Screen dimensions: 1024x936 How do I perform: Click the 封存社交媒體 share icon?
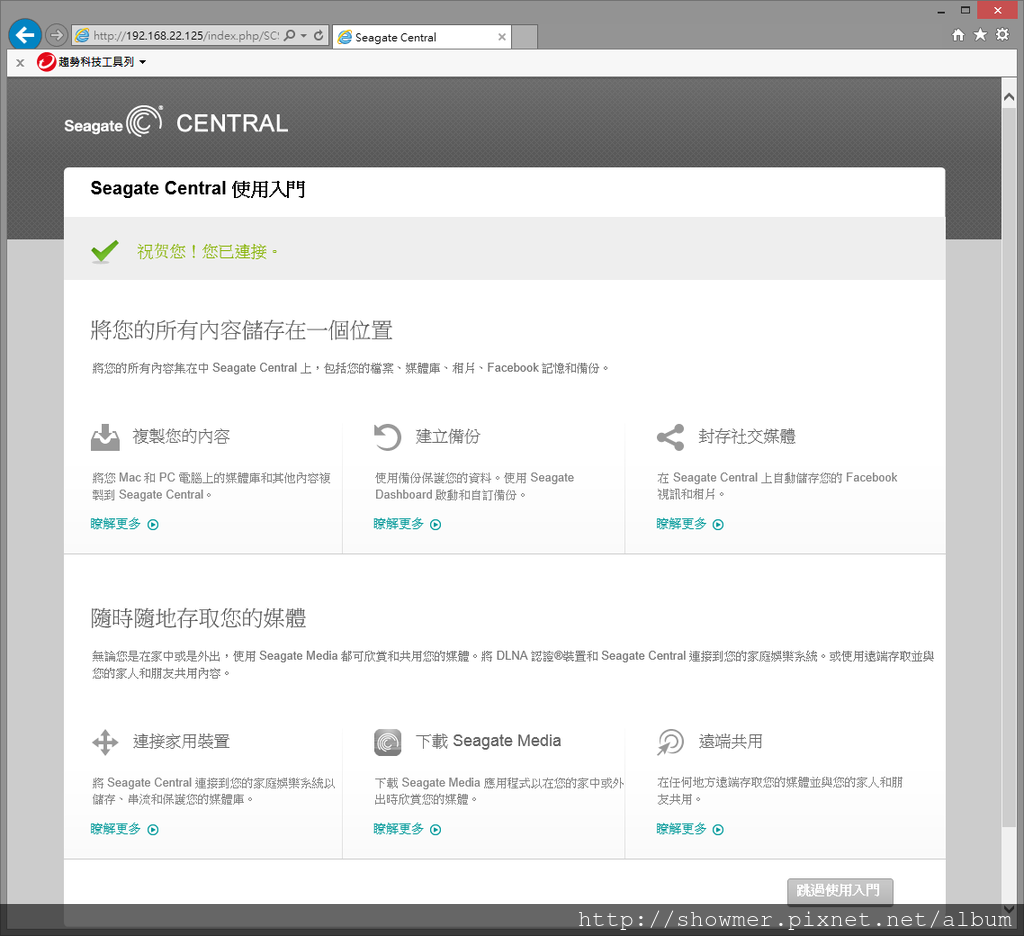tap(670, 437)
